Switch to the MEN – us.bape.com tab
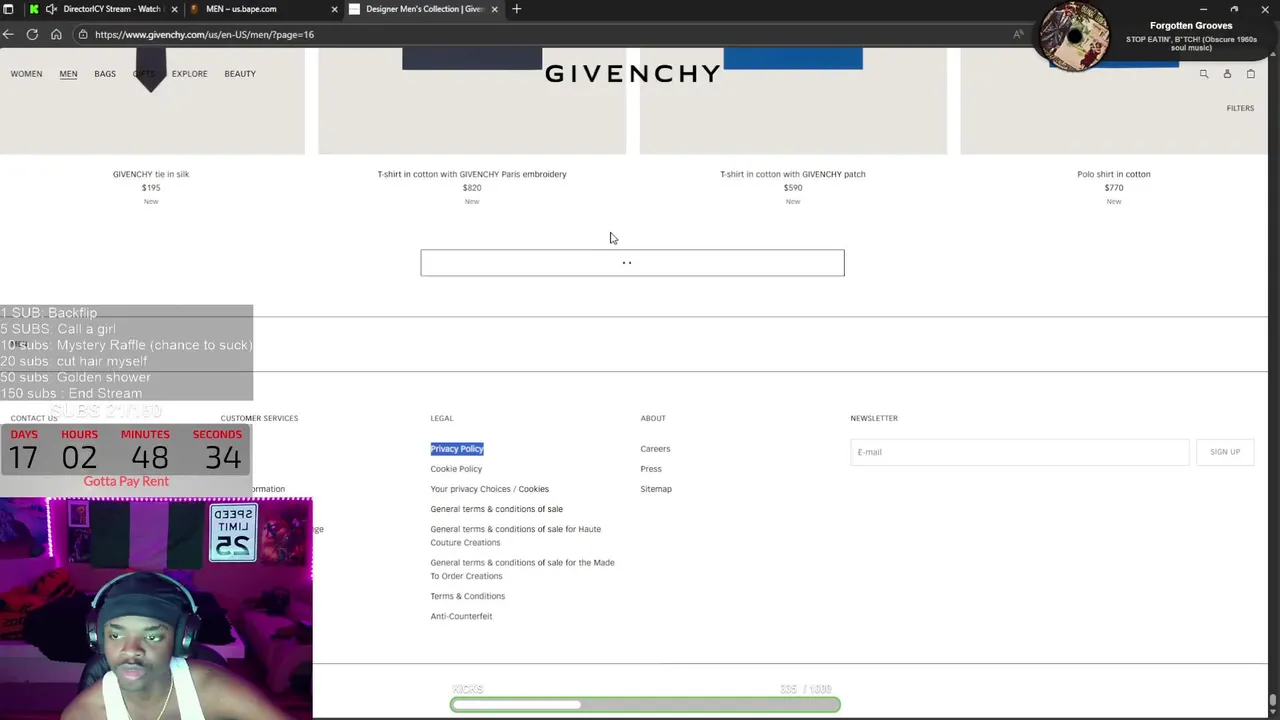Screen dimensions: 1280x720 (262, 9)
